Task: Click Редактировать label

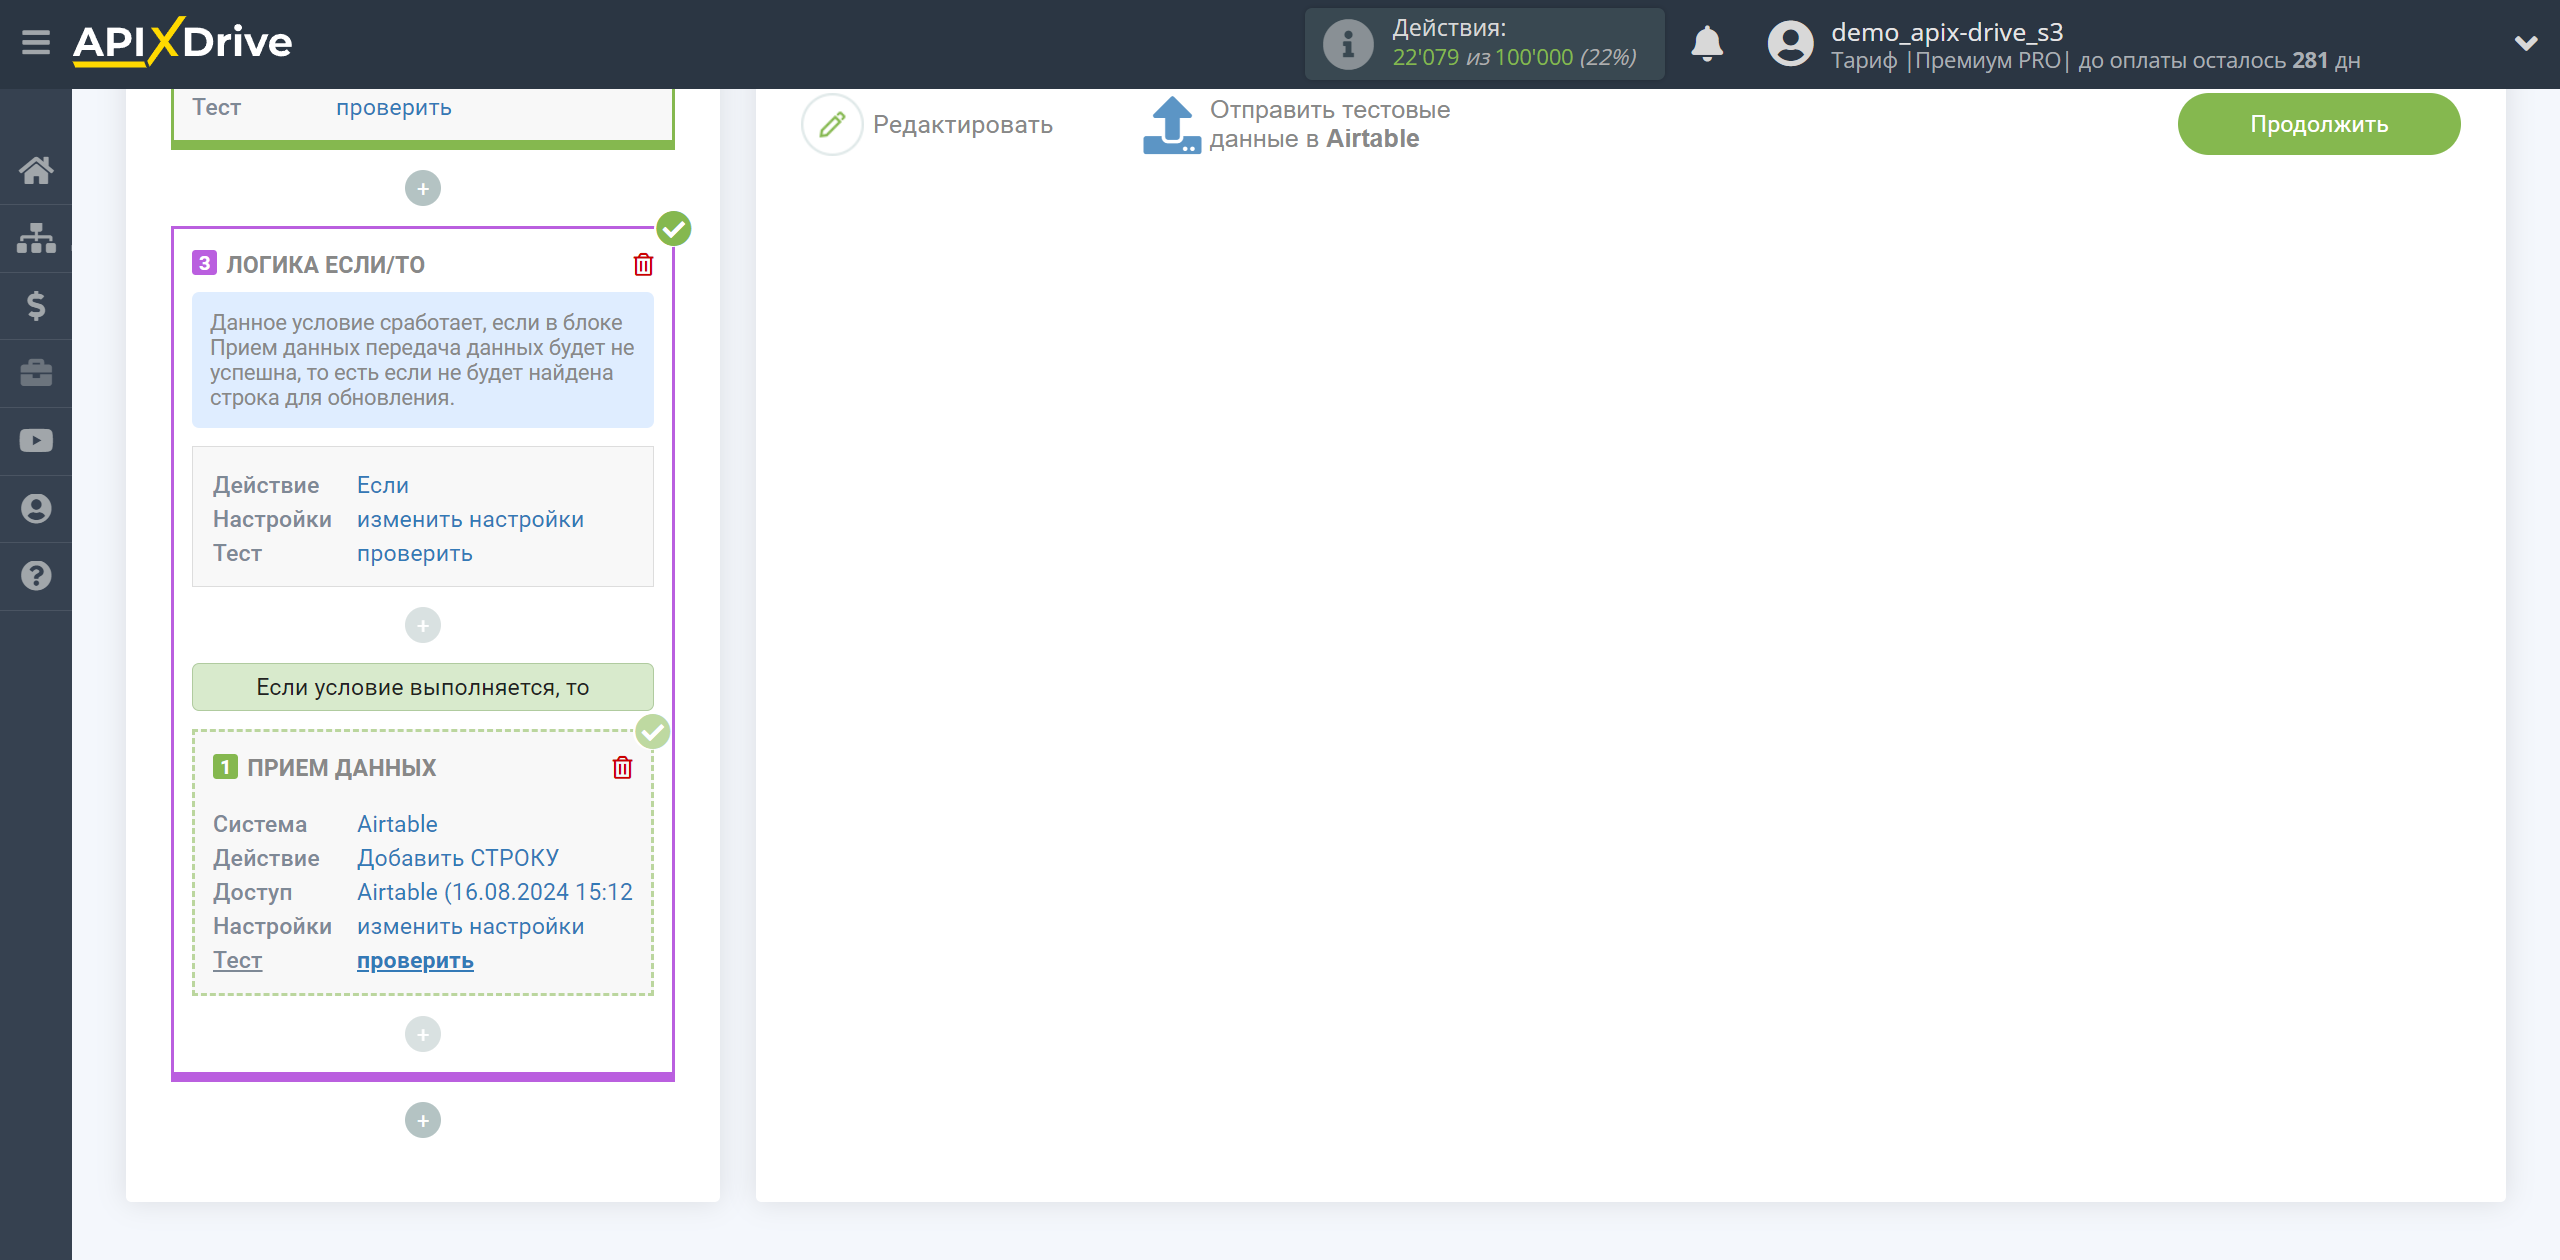Action: [x=962, y=125]
